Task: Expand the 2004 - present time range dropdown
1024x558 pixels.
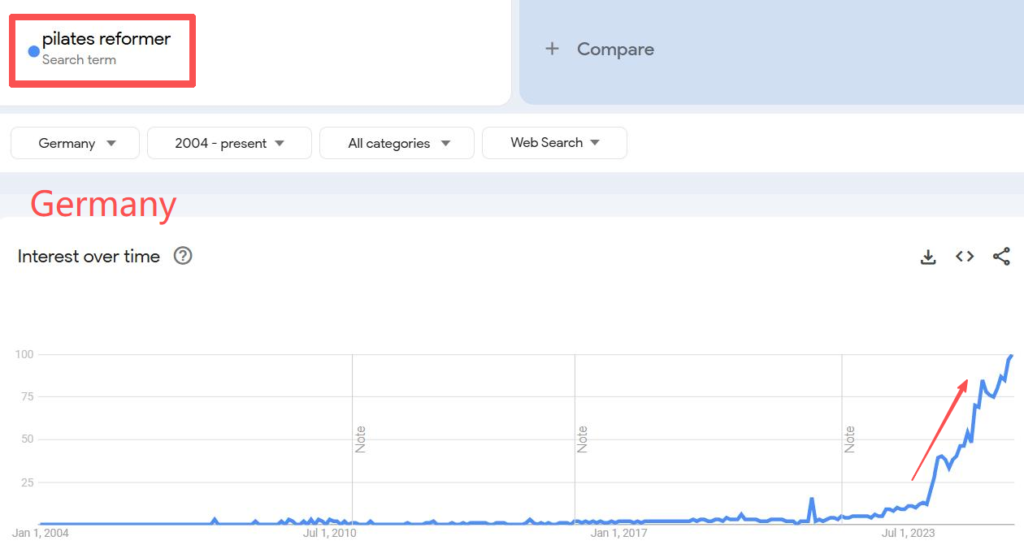Action: 229,143
